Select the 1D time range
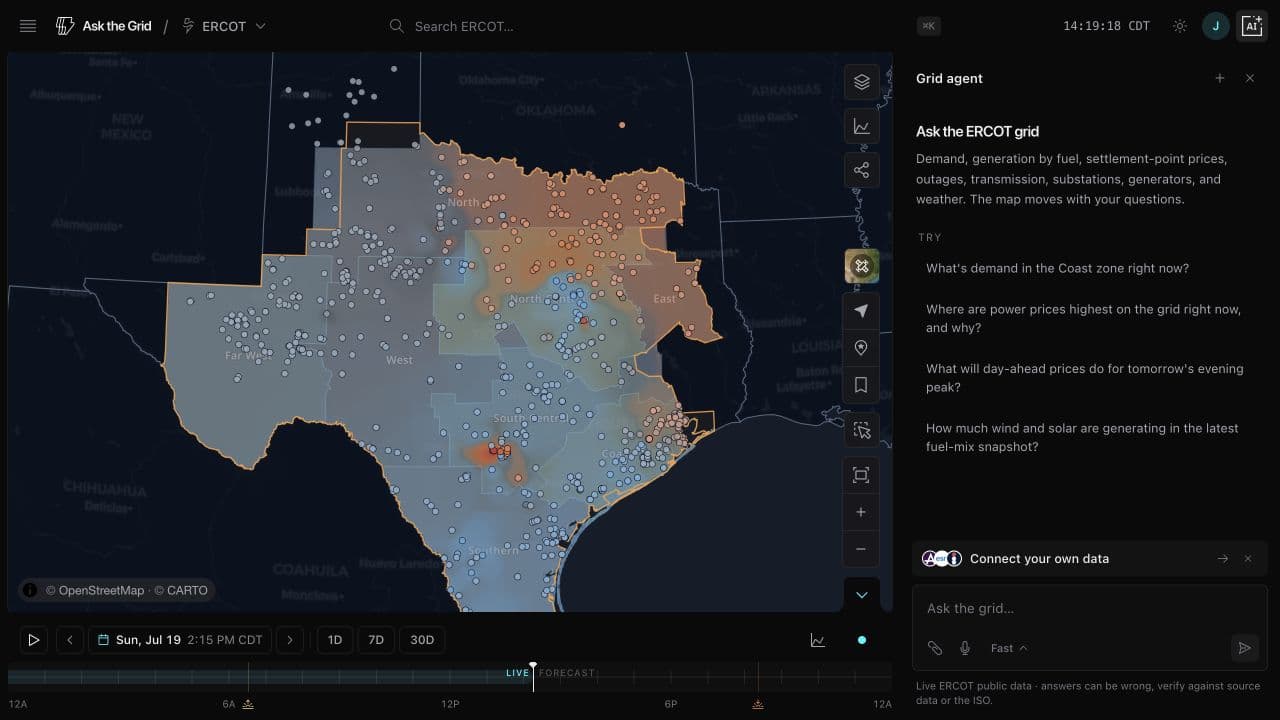This screenshot has height=720, width=1280. [335, 640]
